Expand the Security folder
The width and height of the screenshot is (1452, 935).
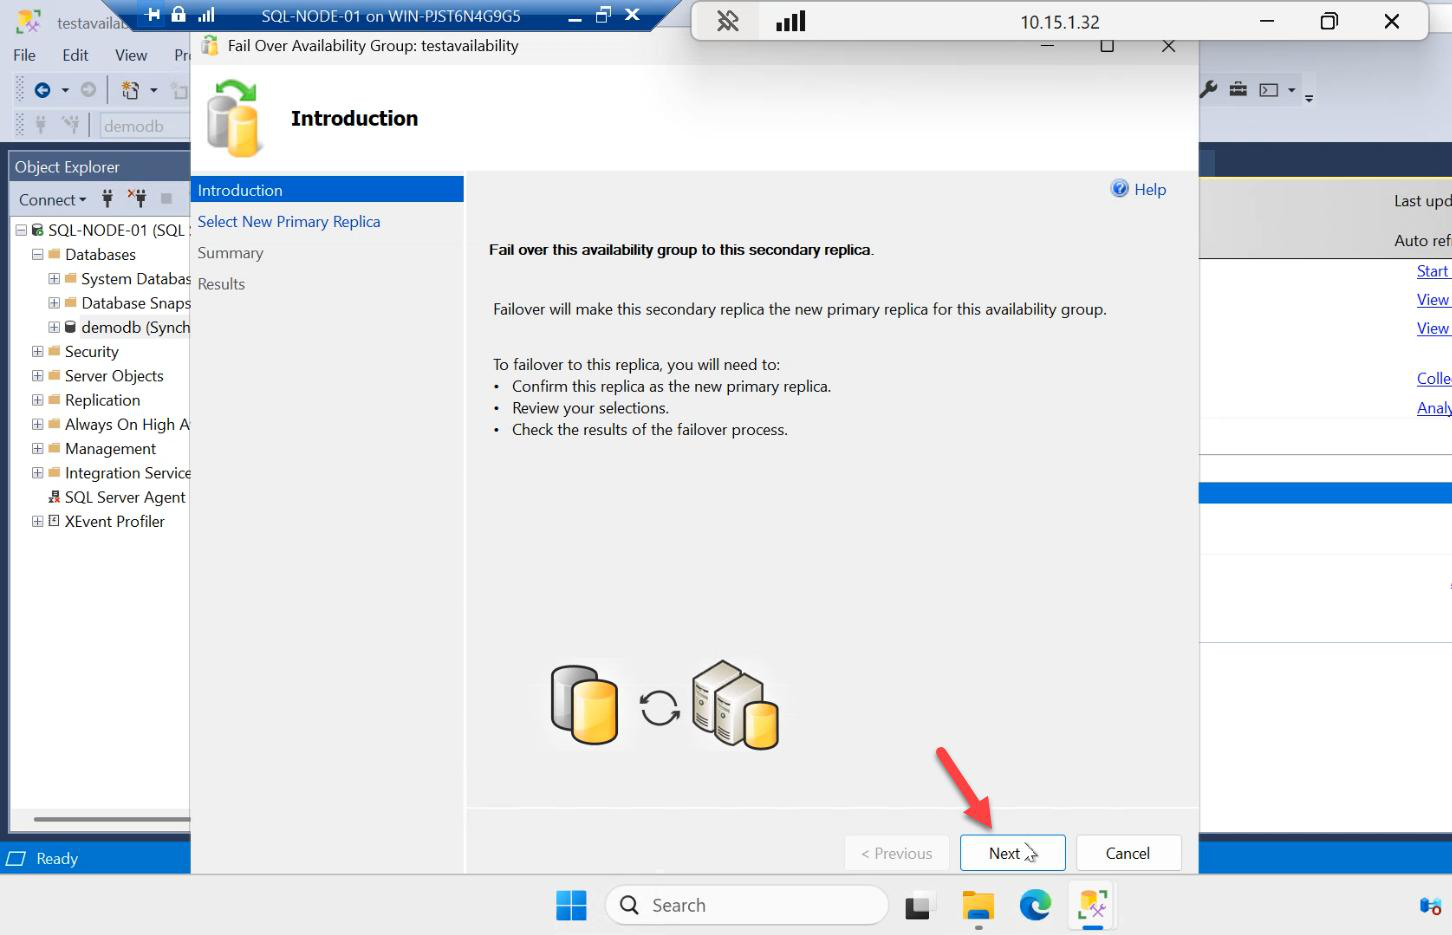pos(37,351)
